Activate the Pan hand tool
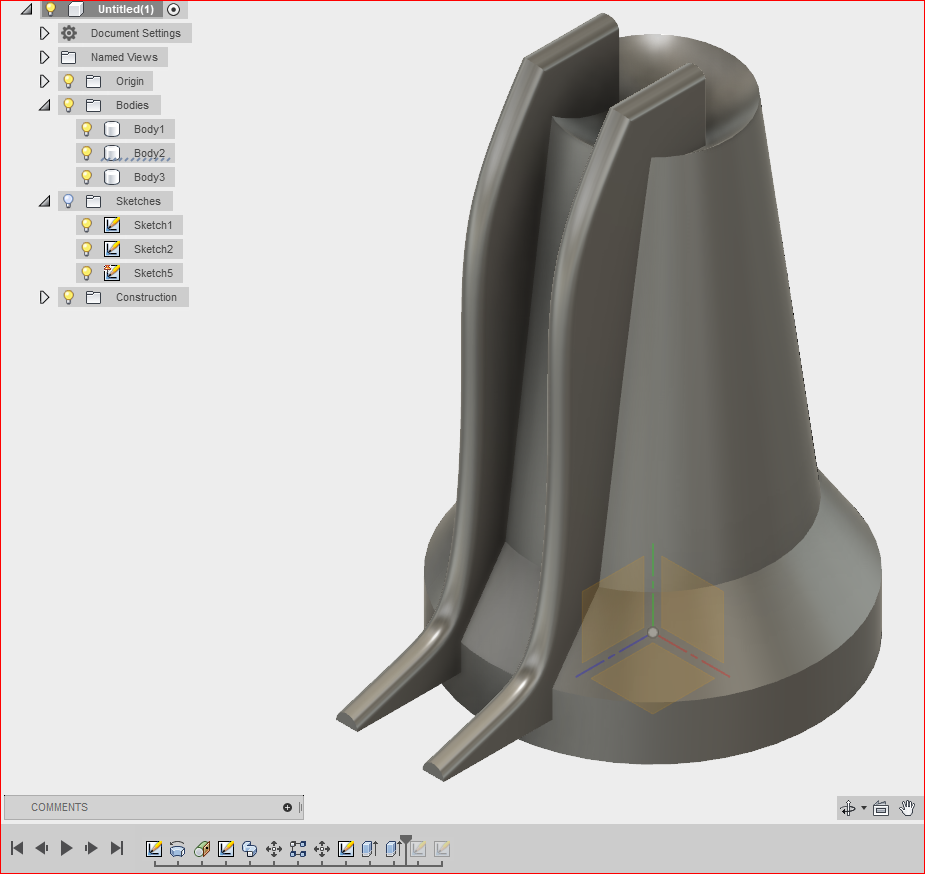 tap(907, 808)
